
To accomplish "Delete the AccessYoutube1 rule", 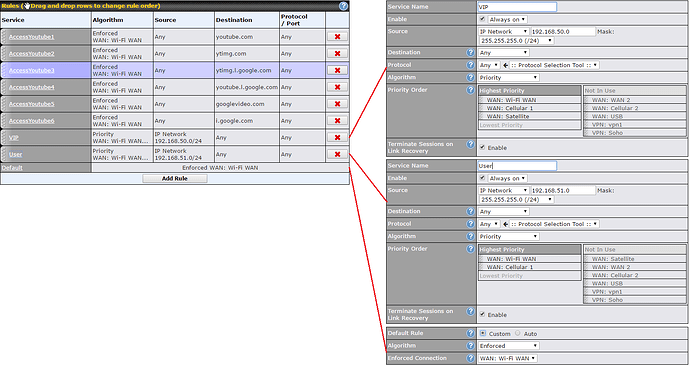I will tap(337, 37).
